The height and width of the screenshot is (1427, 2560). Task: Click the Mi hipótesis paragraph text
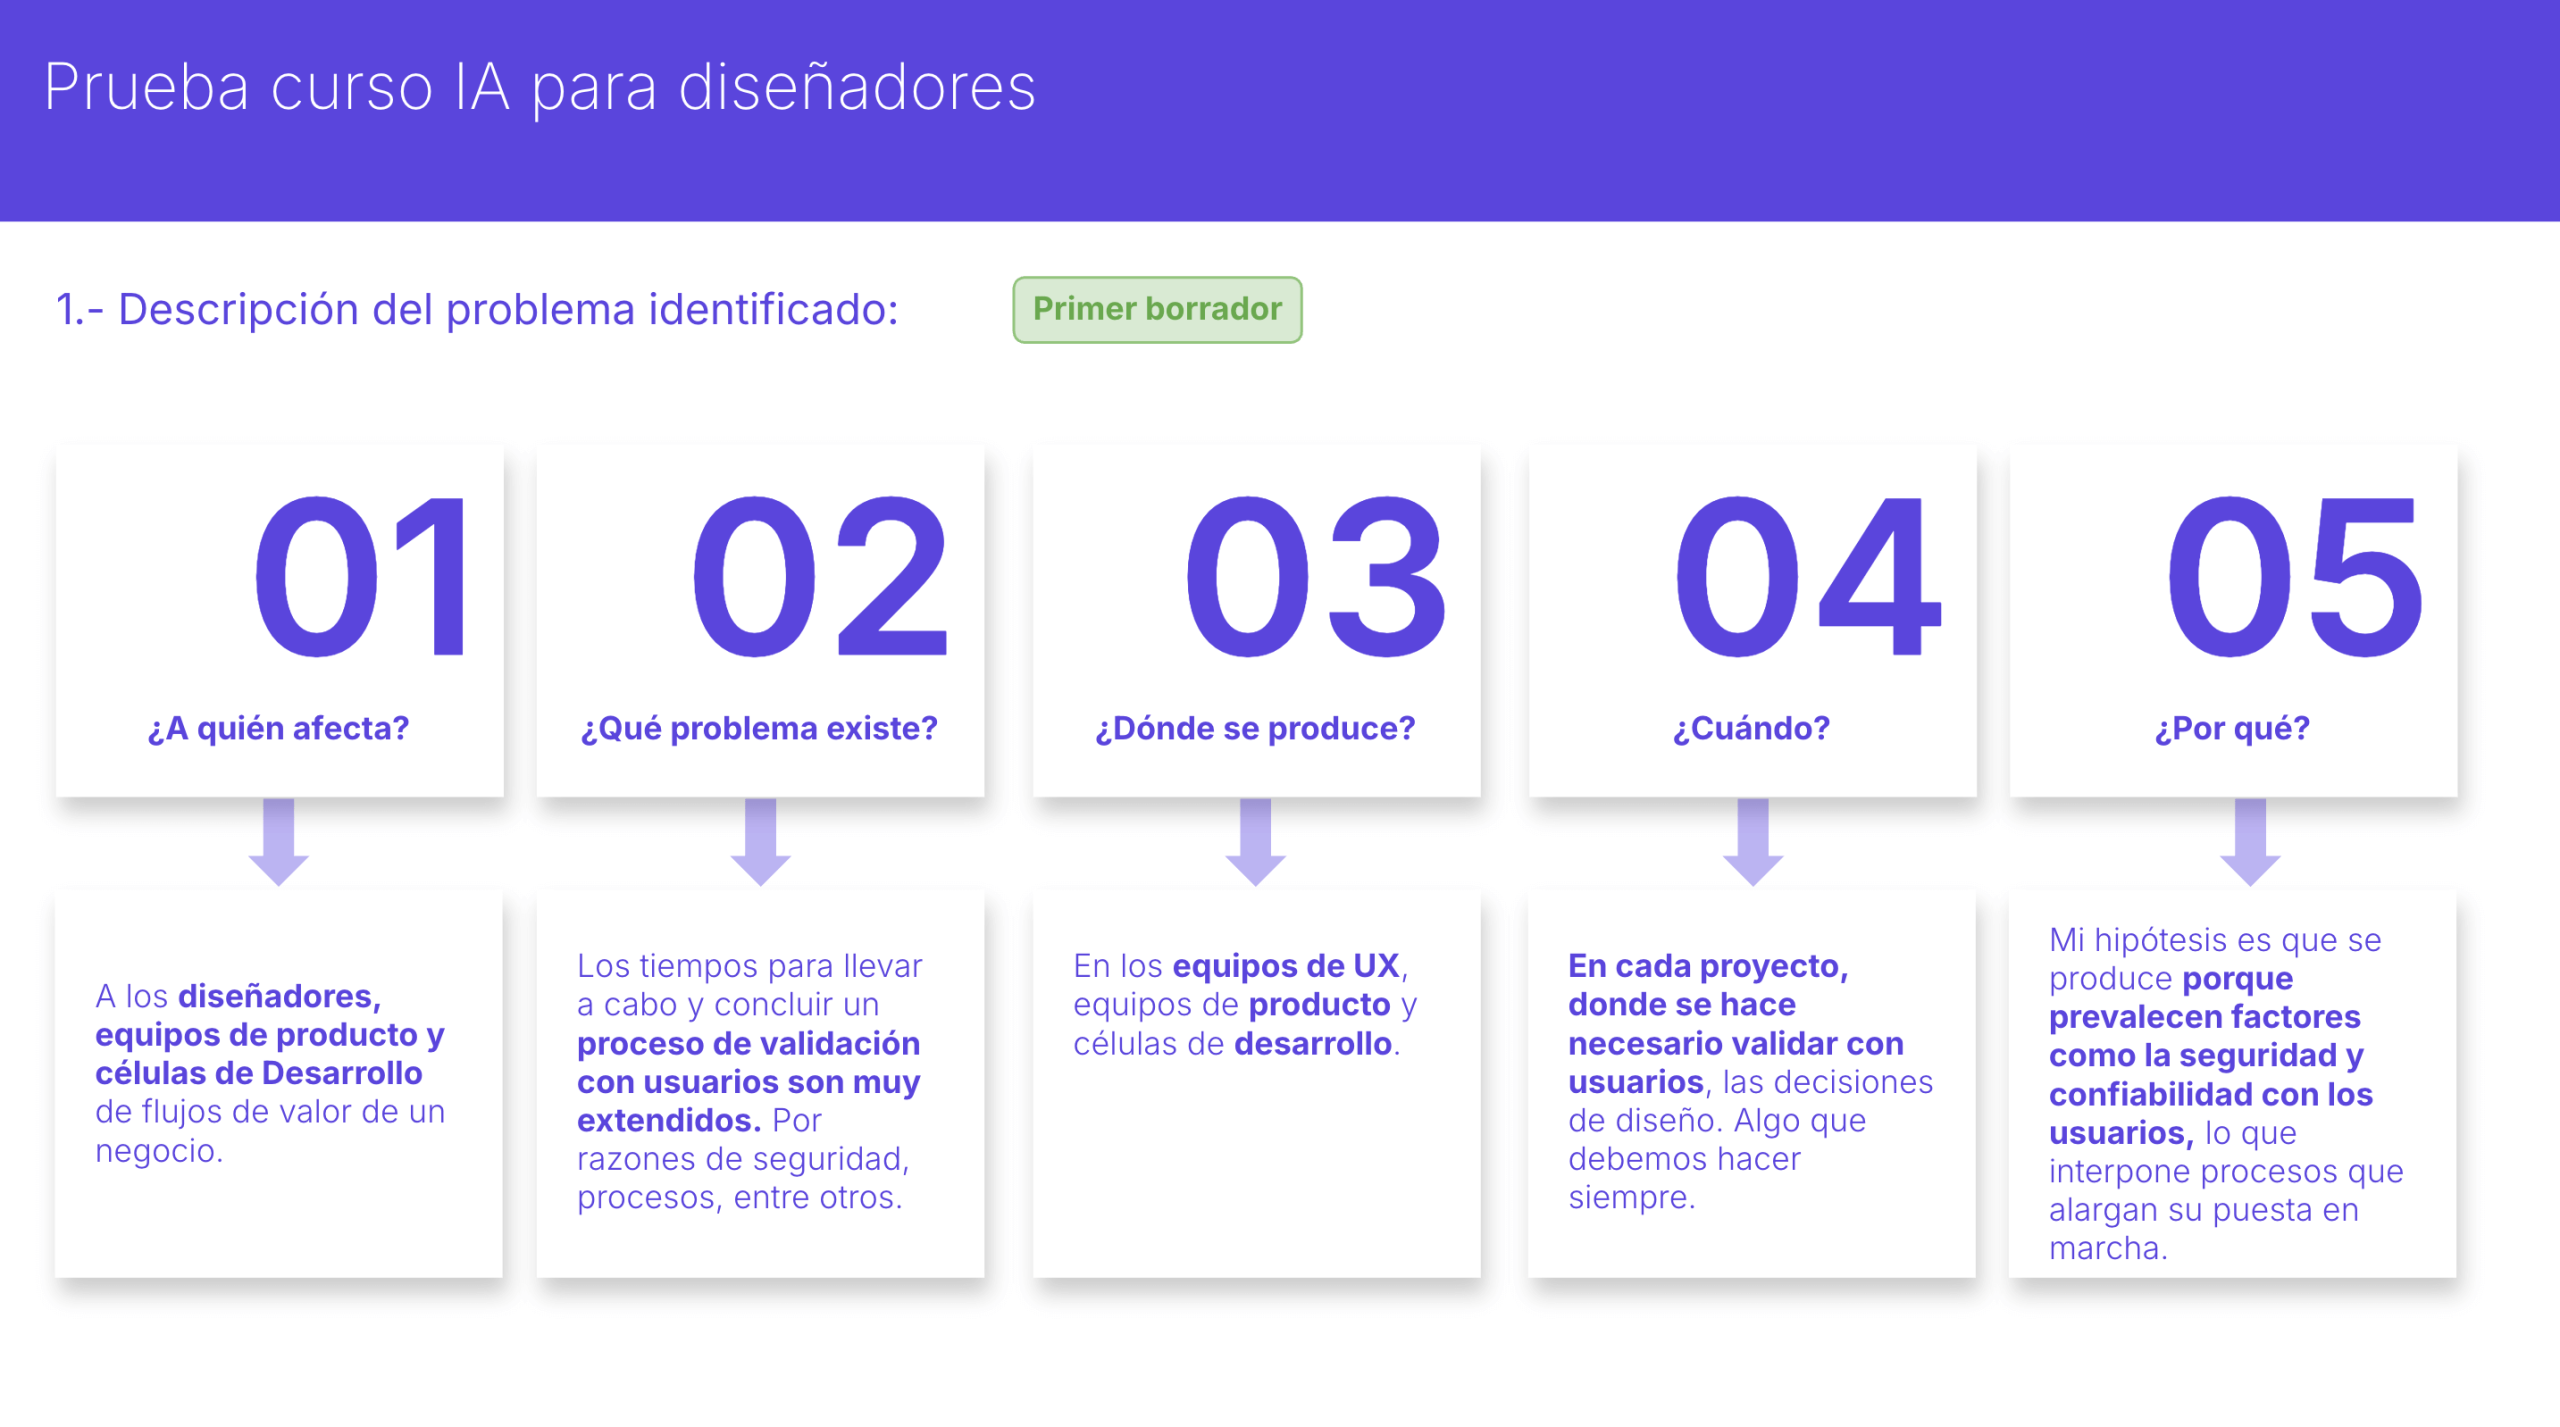click(2224, 1093)
